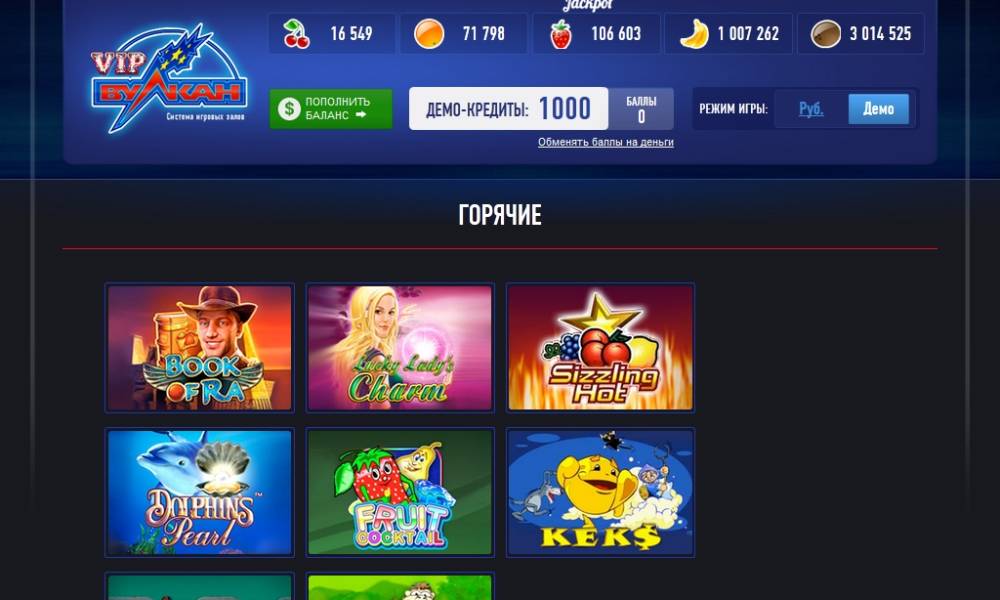Start the Sizzling Hot game

click(x=600, y=348)
